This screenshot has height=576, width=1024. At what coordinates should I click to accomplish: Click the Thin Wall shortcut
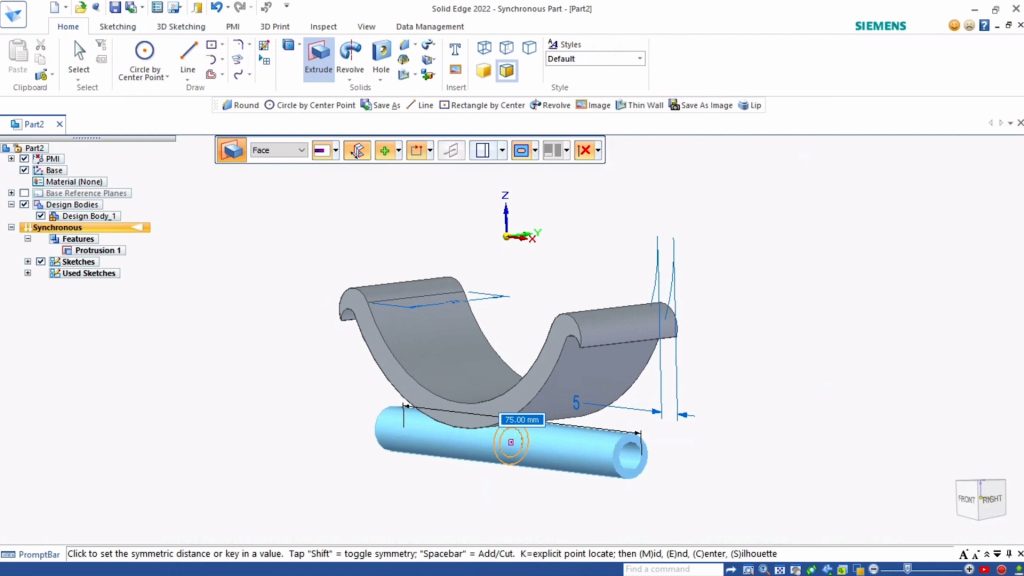click(x=639, y=105)
